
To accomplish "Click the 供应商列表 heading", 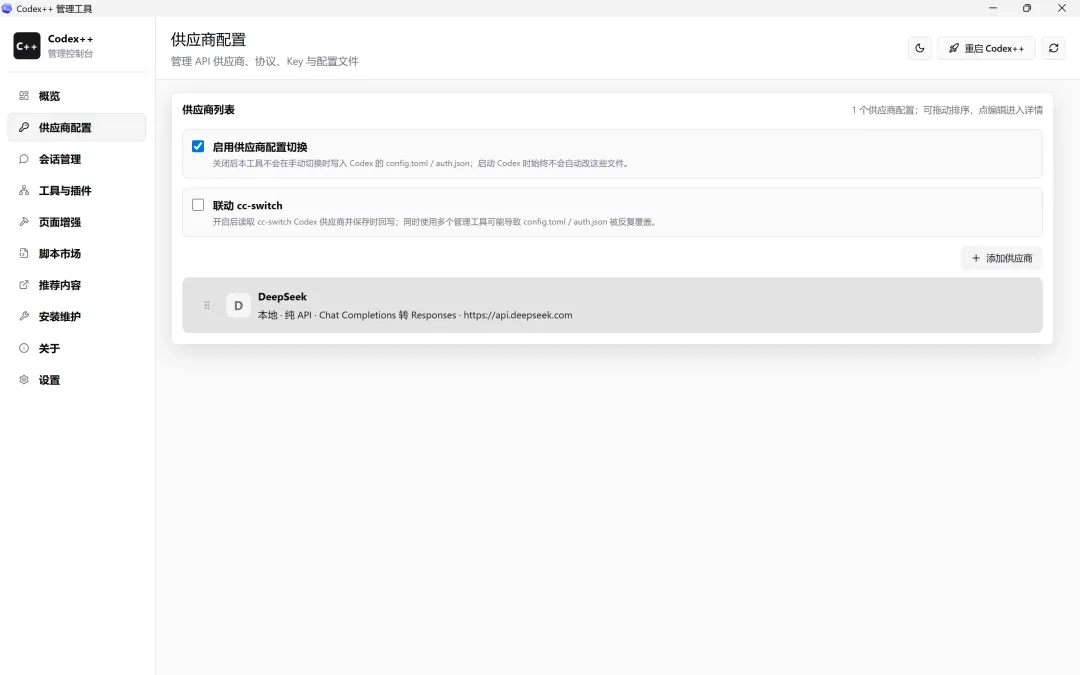I will pos(208,110).
